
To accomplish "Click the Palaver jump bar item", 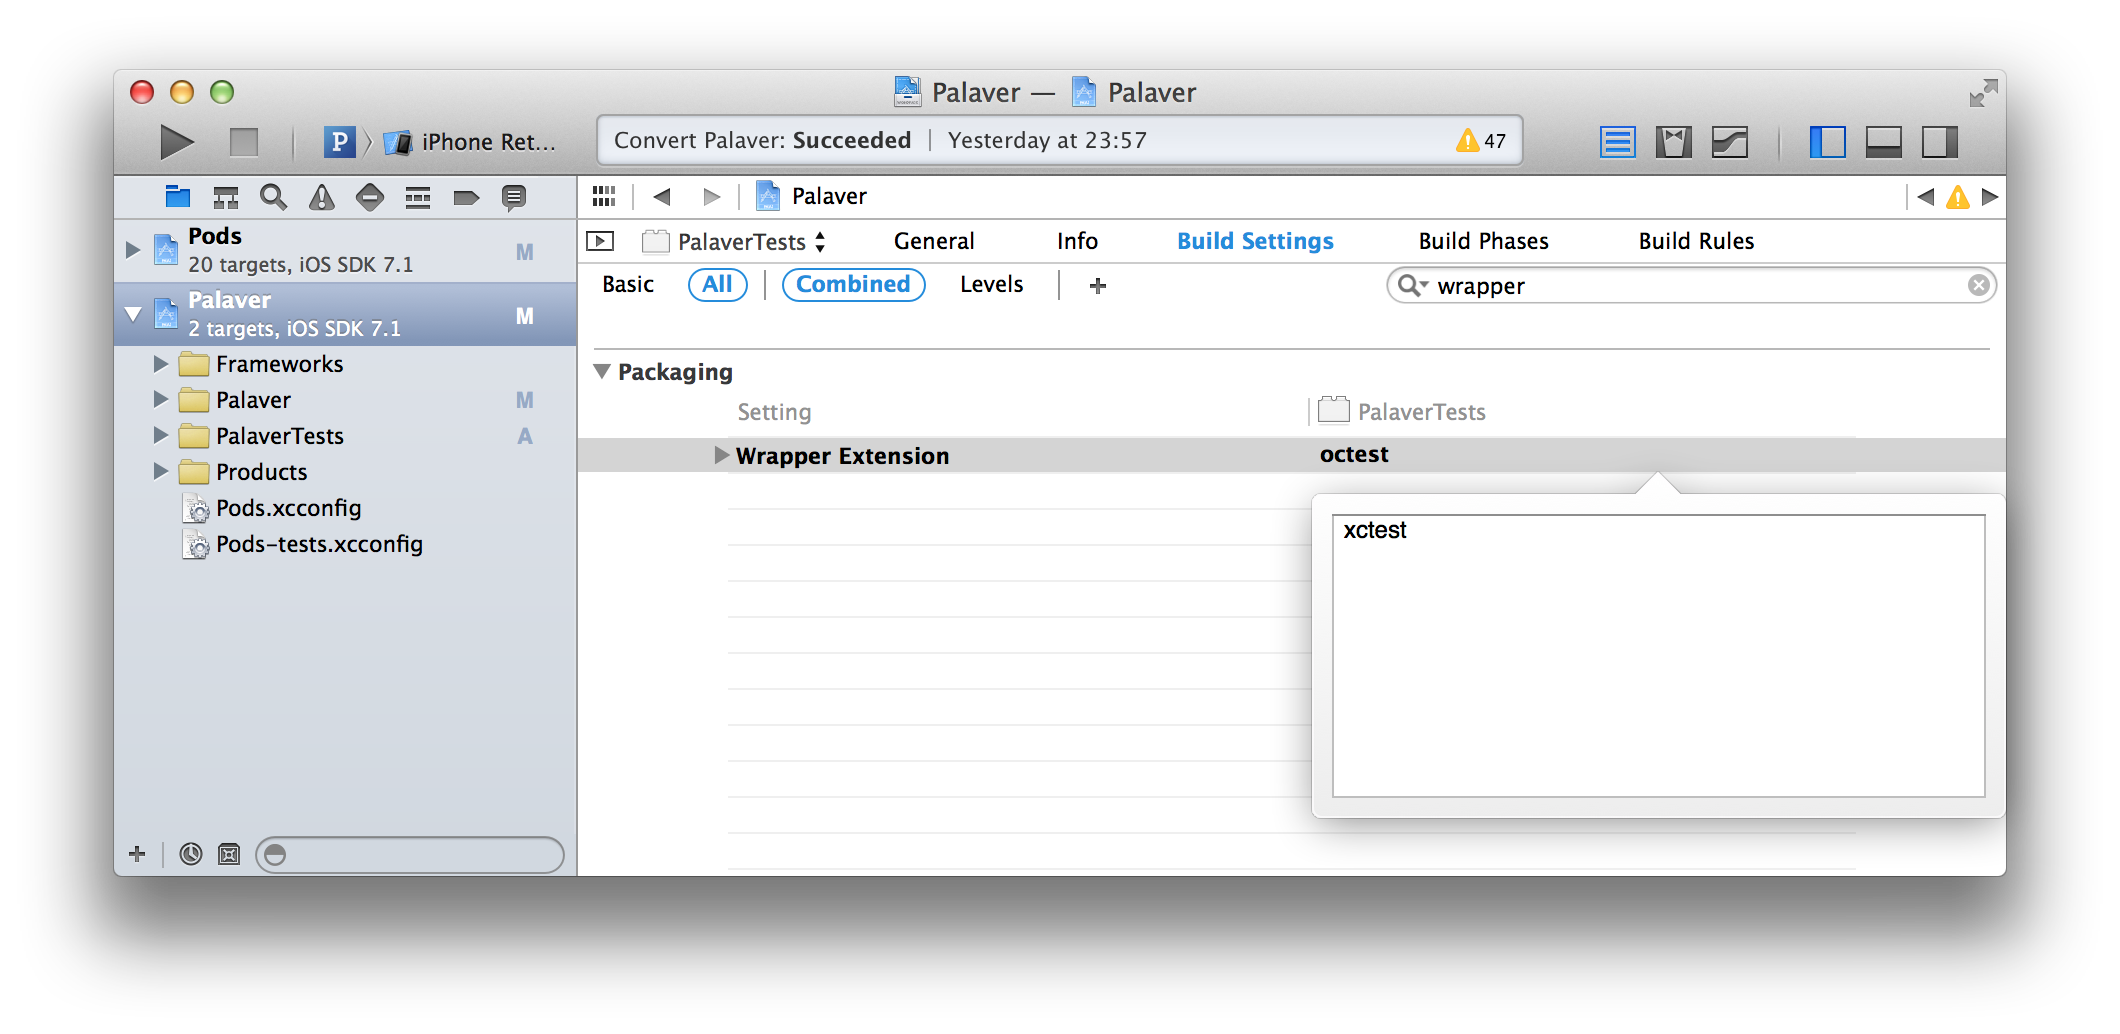I will pyautogui.click(x=812, y=196).
